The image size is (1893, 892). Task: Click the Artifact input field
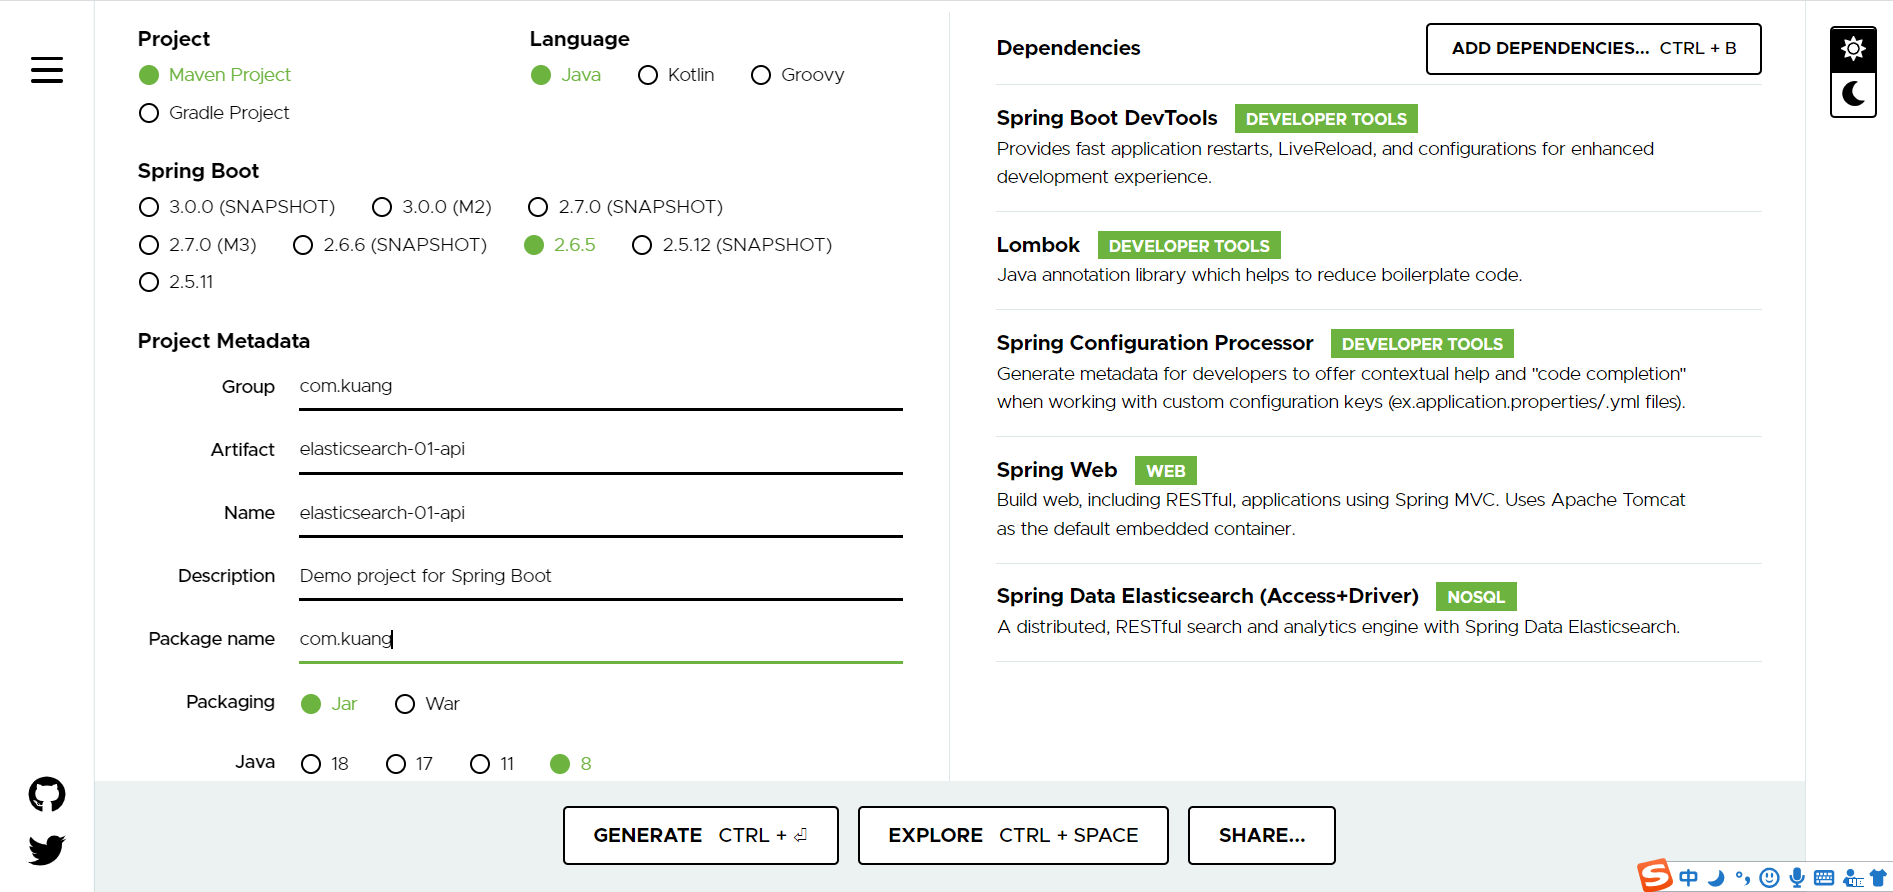tap(601, 450)
